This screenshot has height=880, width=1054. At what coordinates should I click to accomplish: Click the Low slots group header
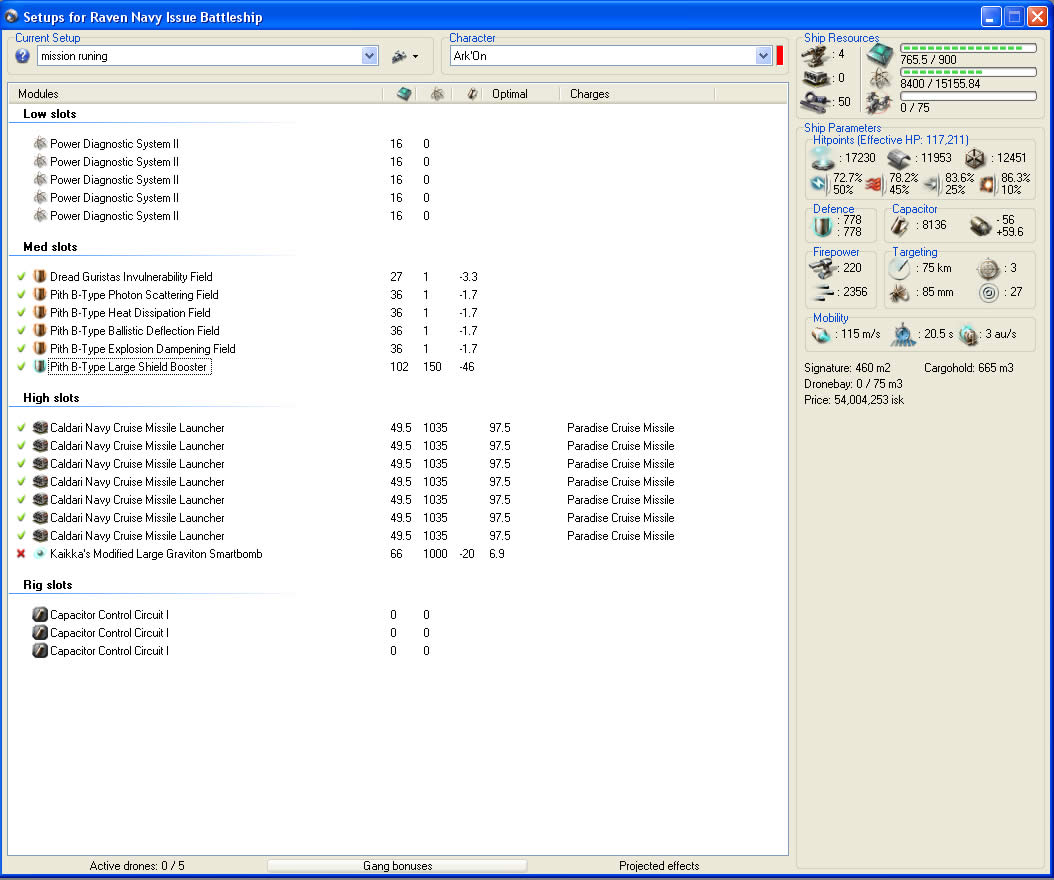pyautogui.click(x=50, y=114)
